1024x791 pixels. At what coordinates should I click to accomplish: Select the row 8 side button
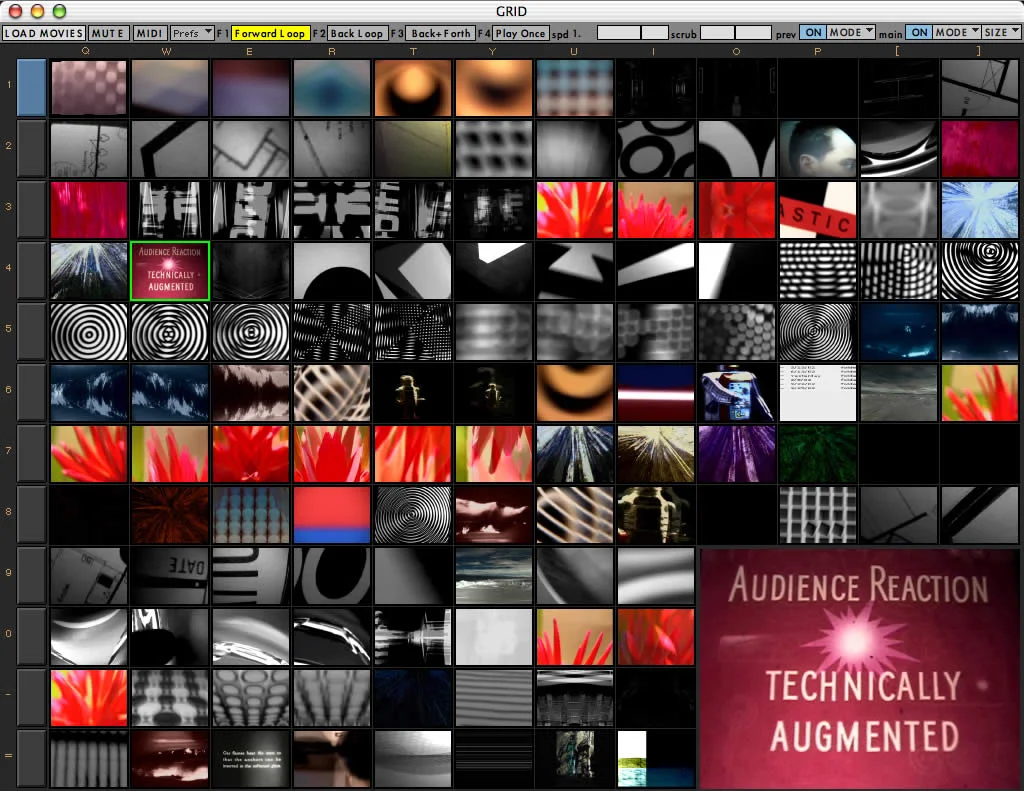point(31,514)
